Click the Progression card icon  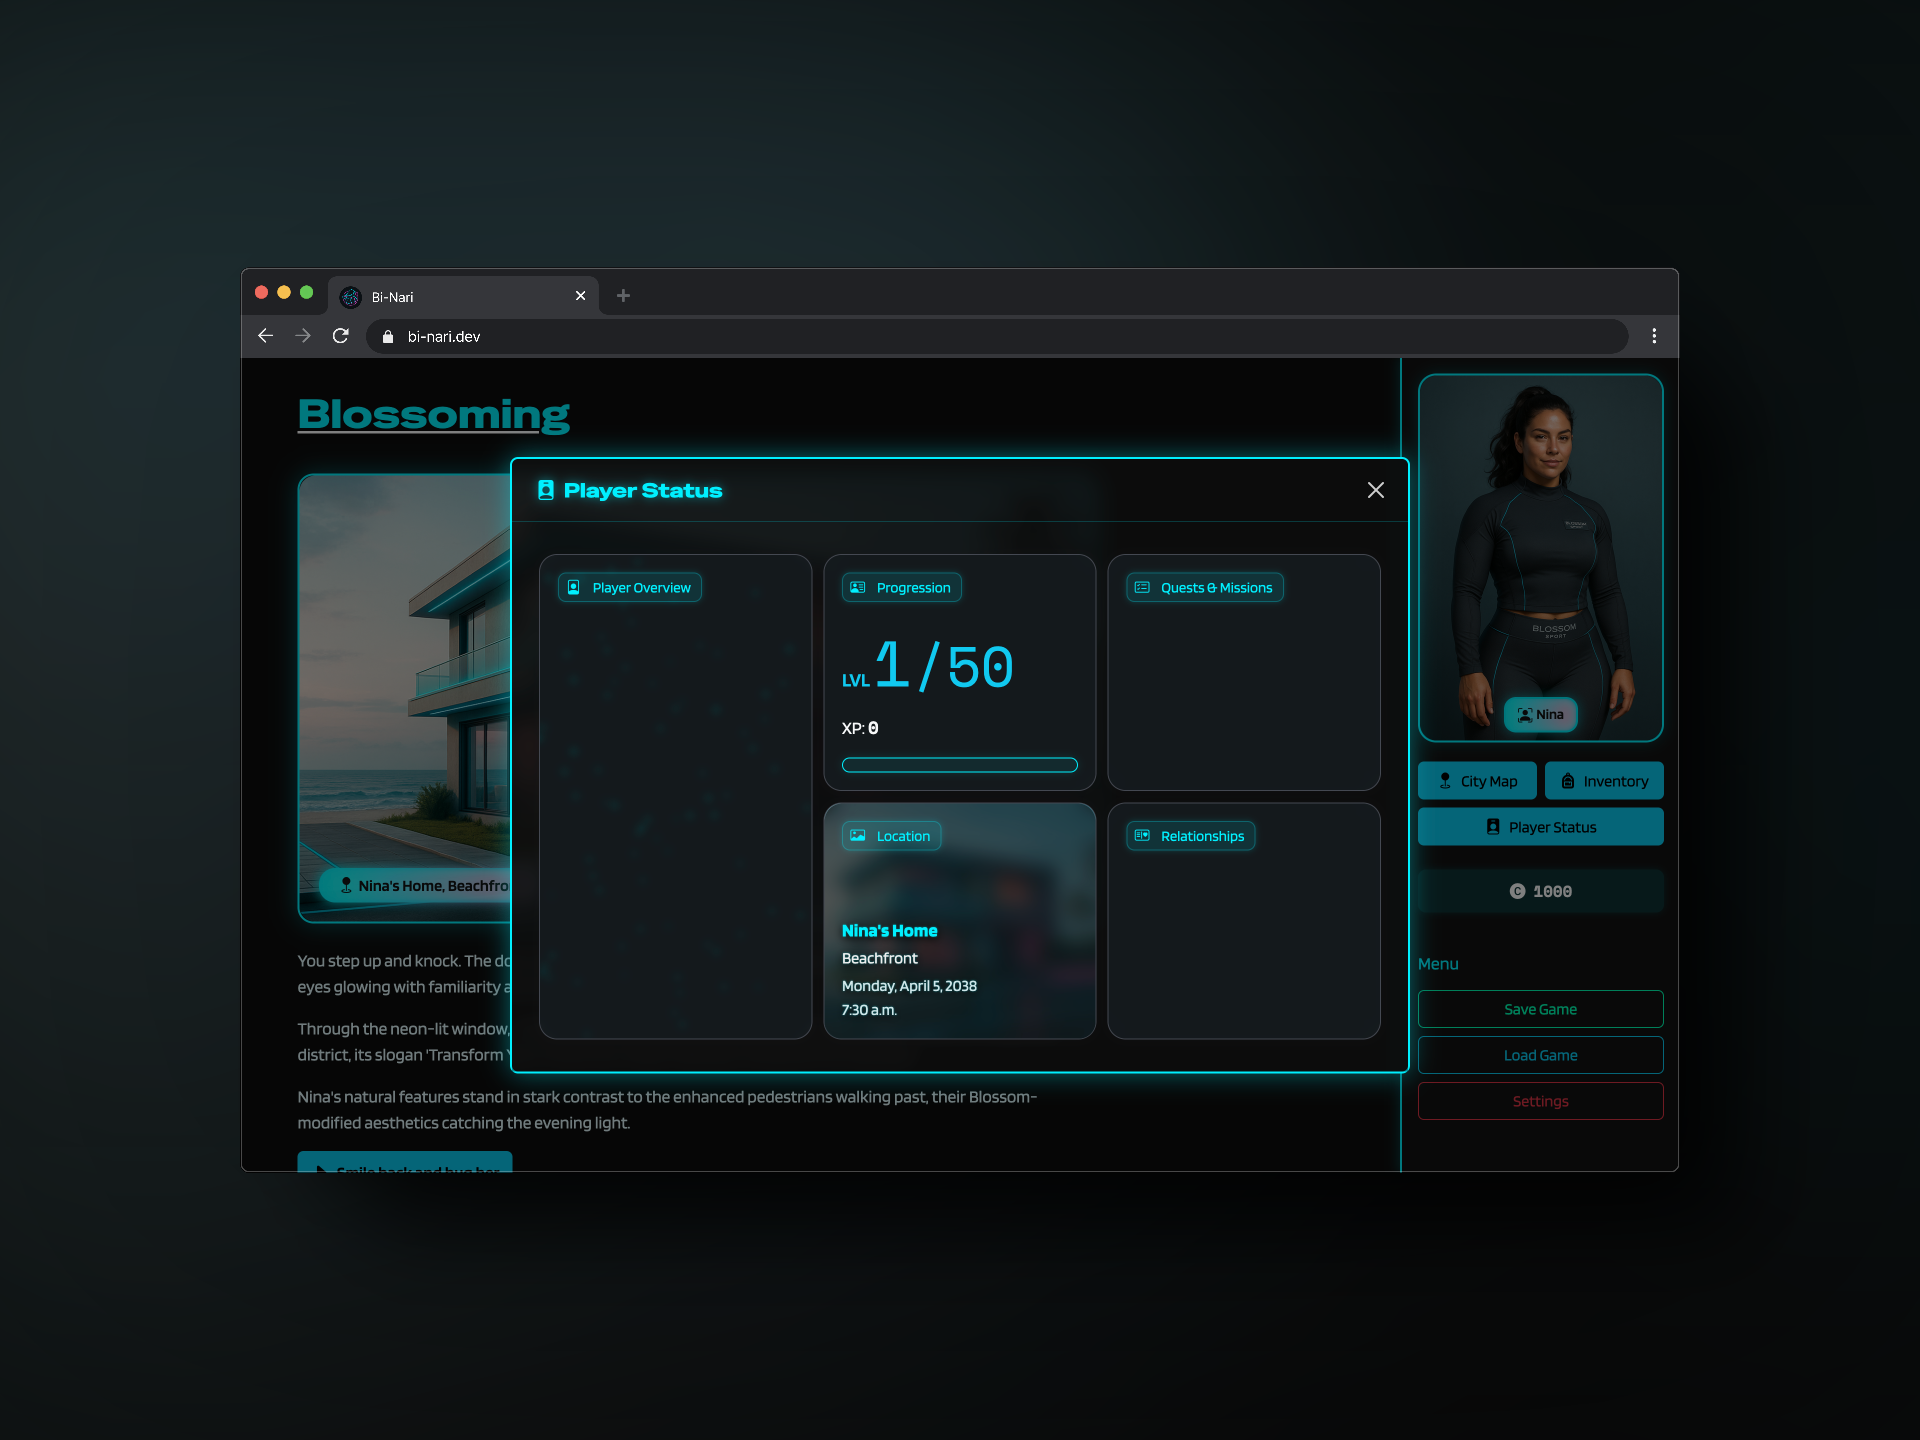point(858,588)
